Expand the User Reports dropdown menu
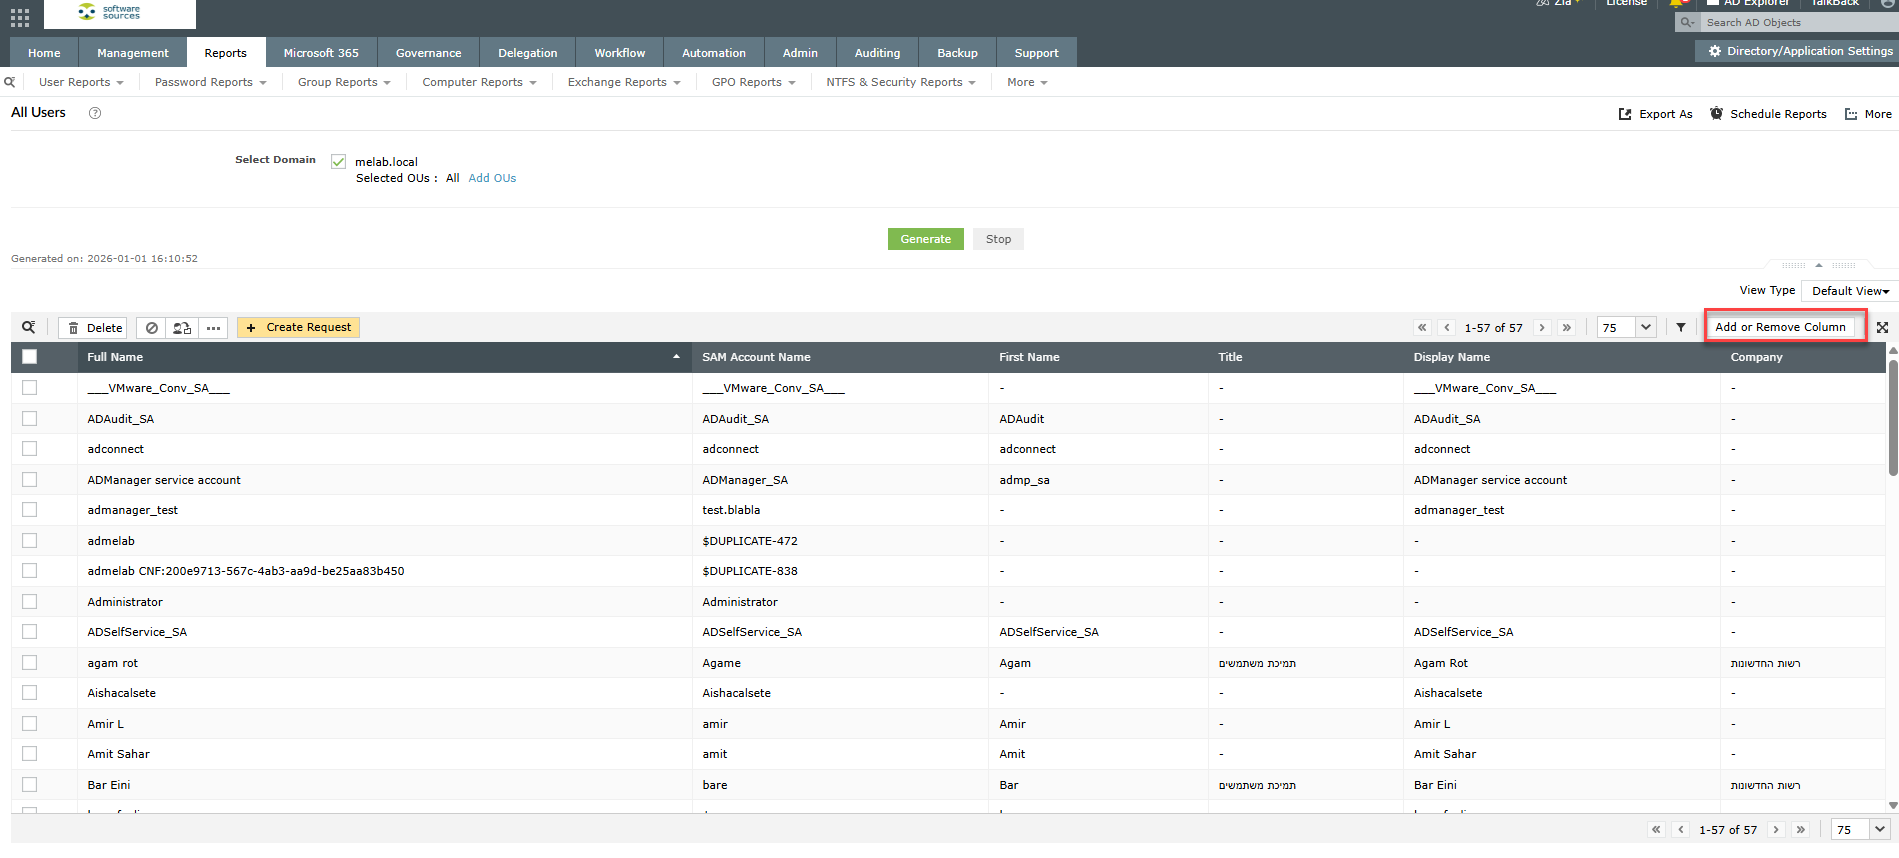1899x858 pixels. 81,82
